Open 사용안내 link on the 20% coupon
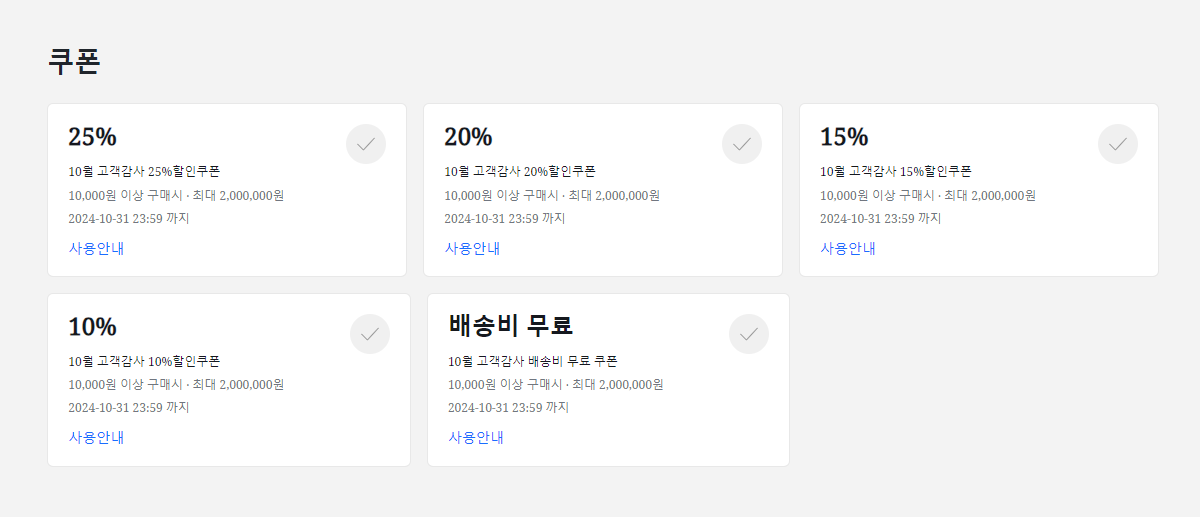Image resolution: width=1200 pixels, height=517 pixels. point(472,248)
